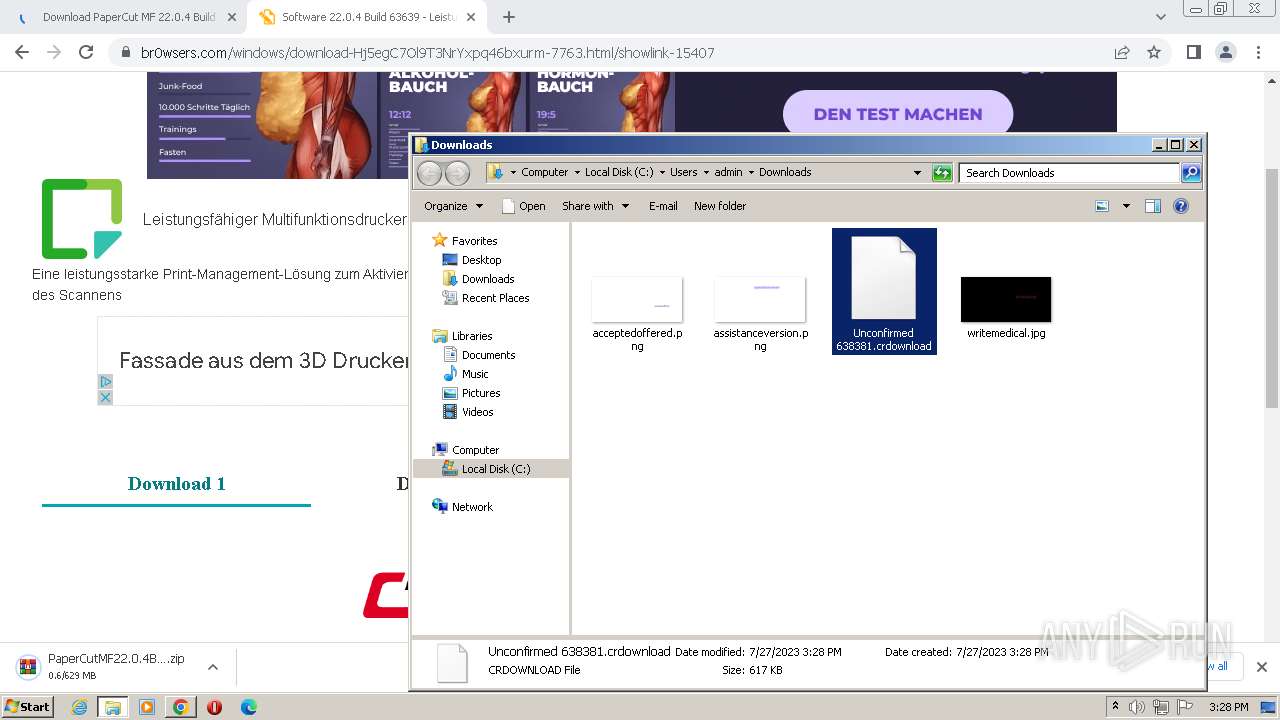Click the Explorer search magnifier icon
This screenshot has height=720, width=1280.
[x=1191, y=173]
